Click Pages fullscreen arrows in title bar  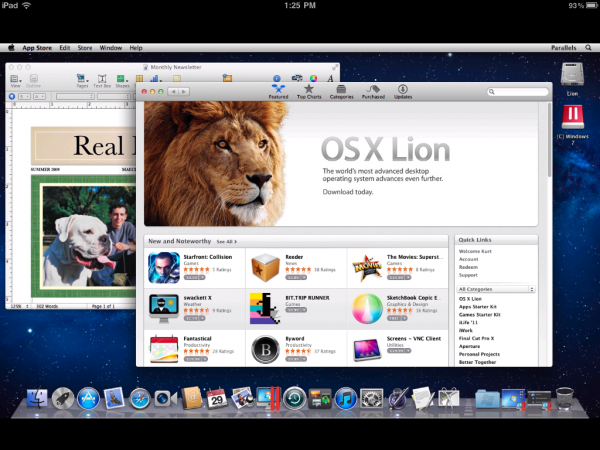click(335, 67)
